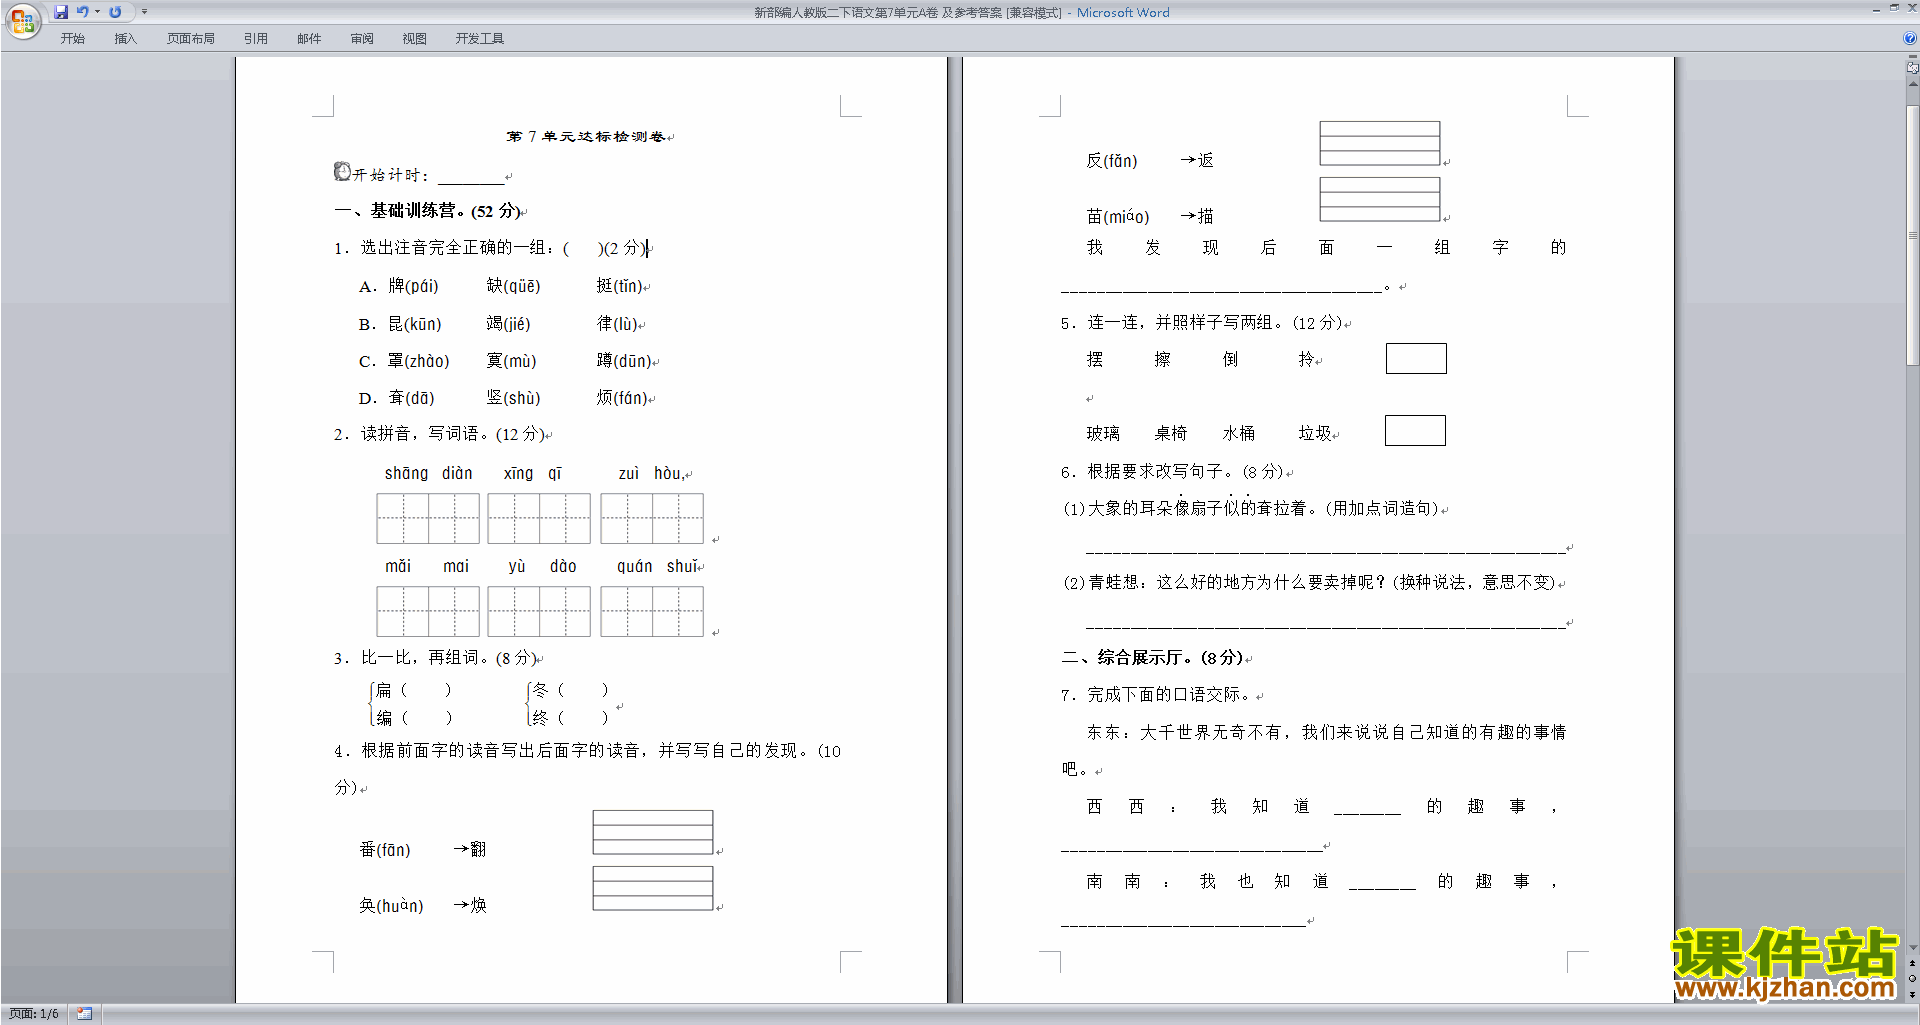Screen dimensions: 1920x1025
Task: Click the writing grid under yù dào
Action: tap(539, 611)
